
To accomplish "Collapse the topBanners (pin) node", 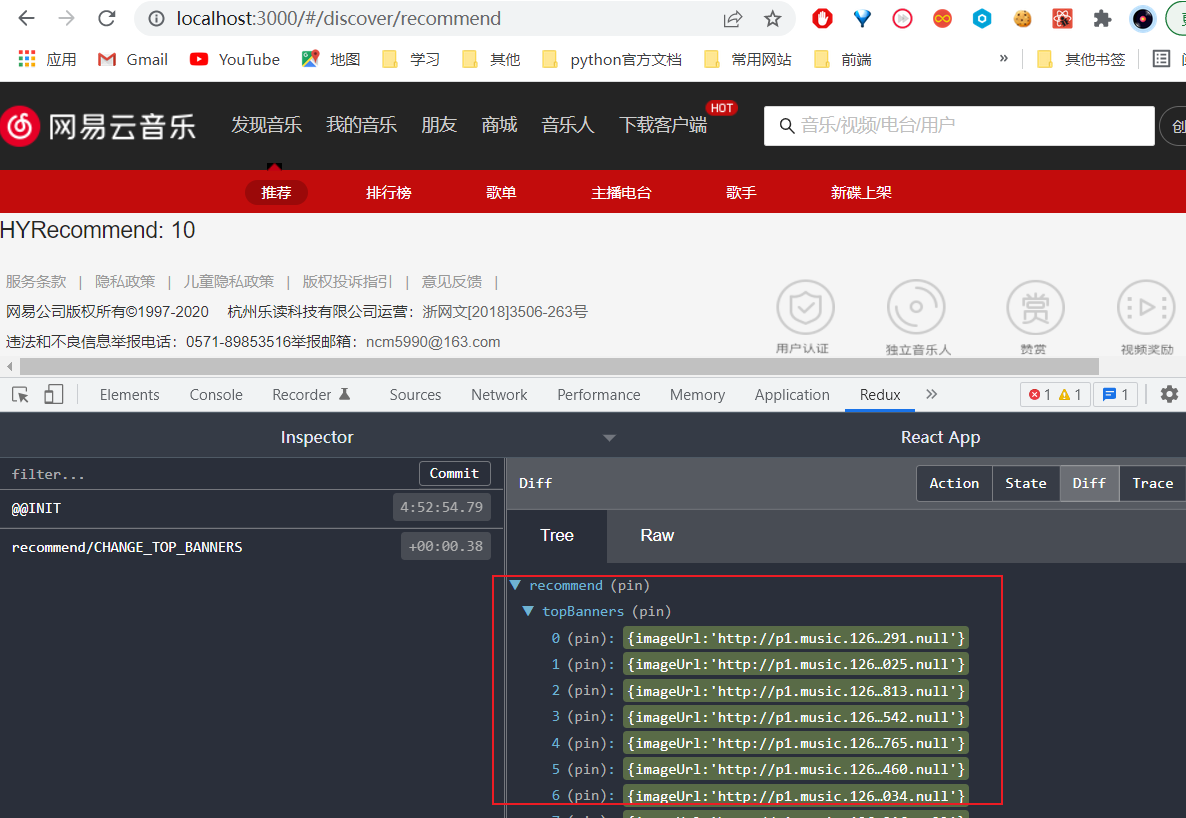I will [529, 611].
